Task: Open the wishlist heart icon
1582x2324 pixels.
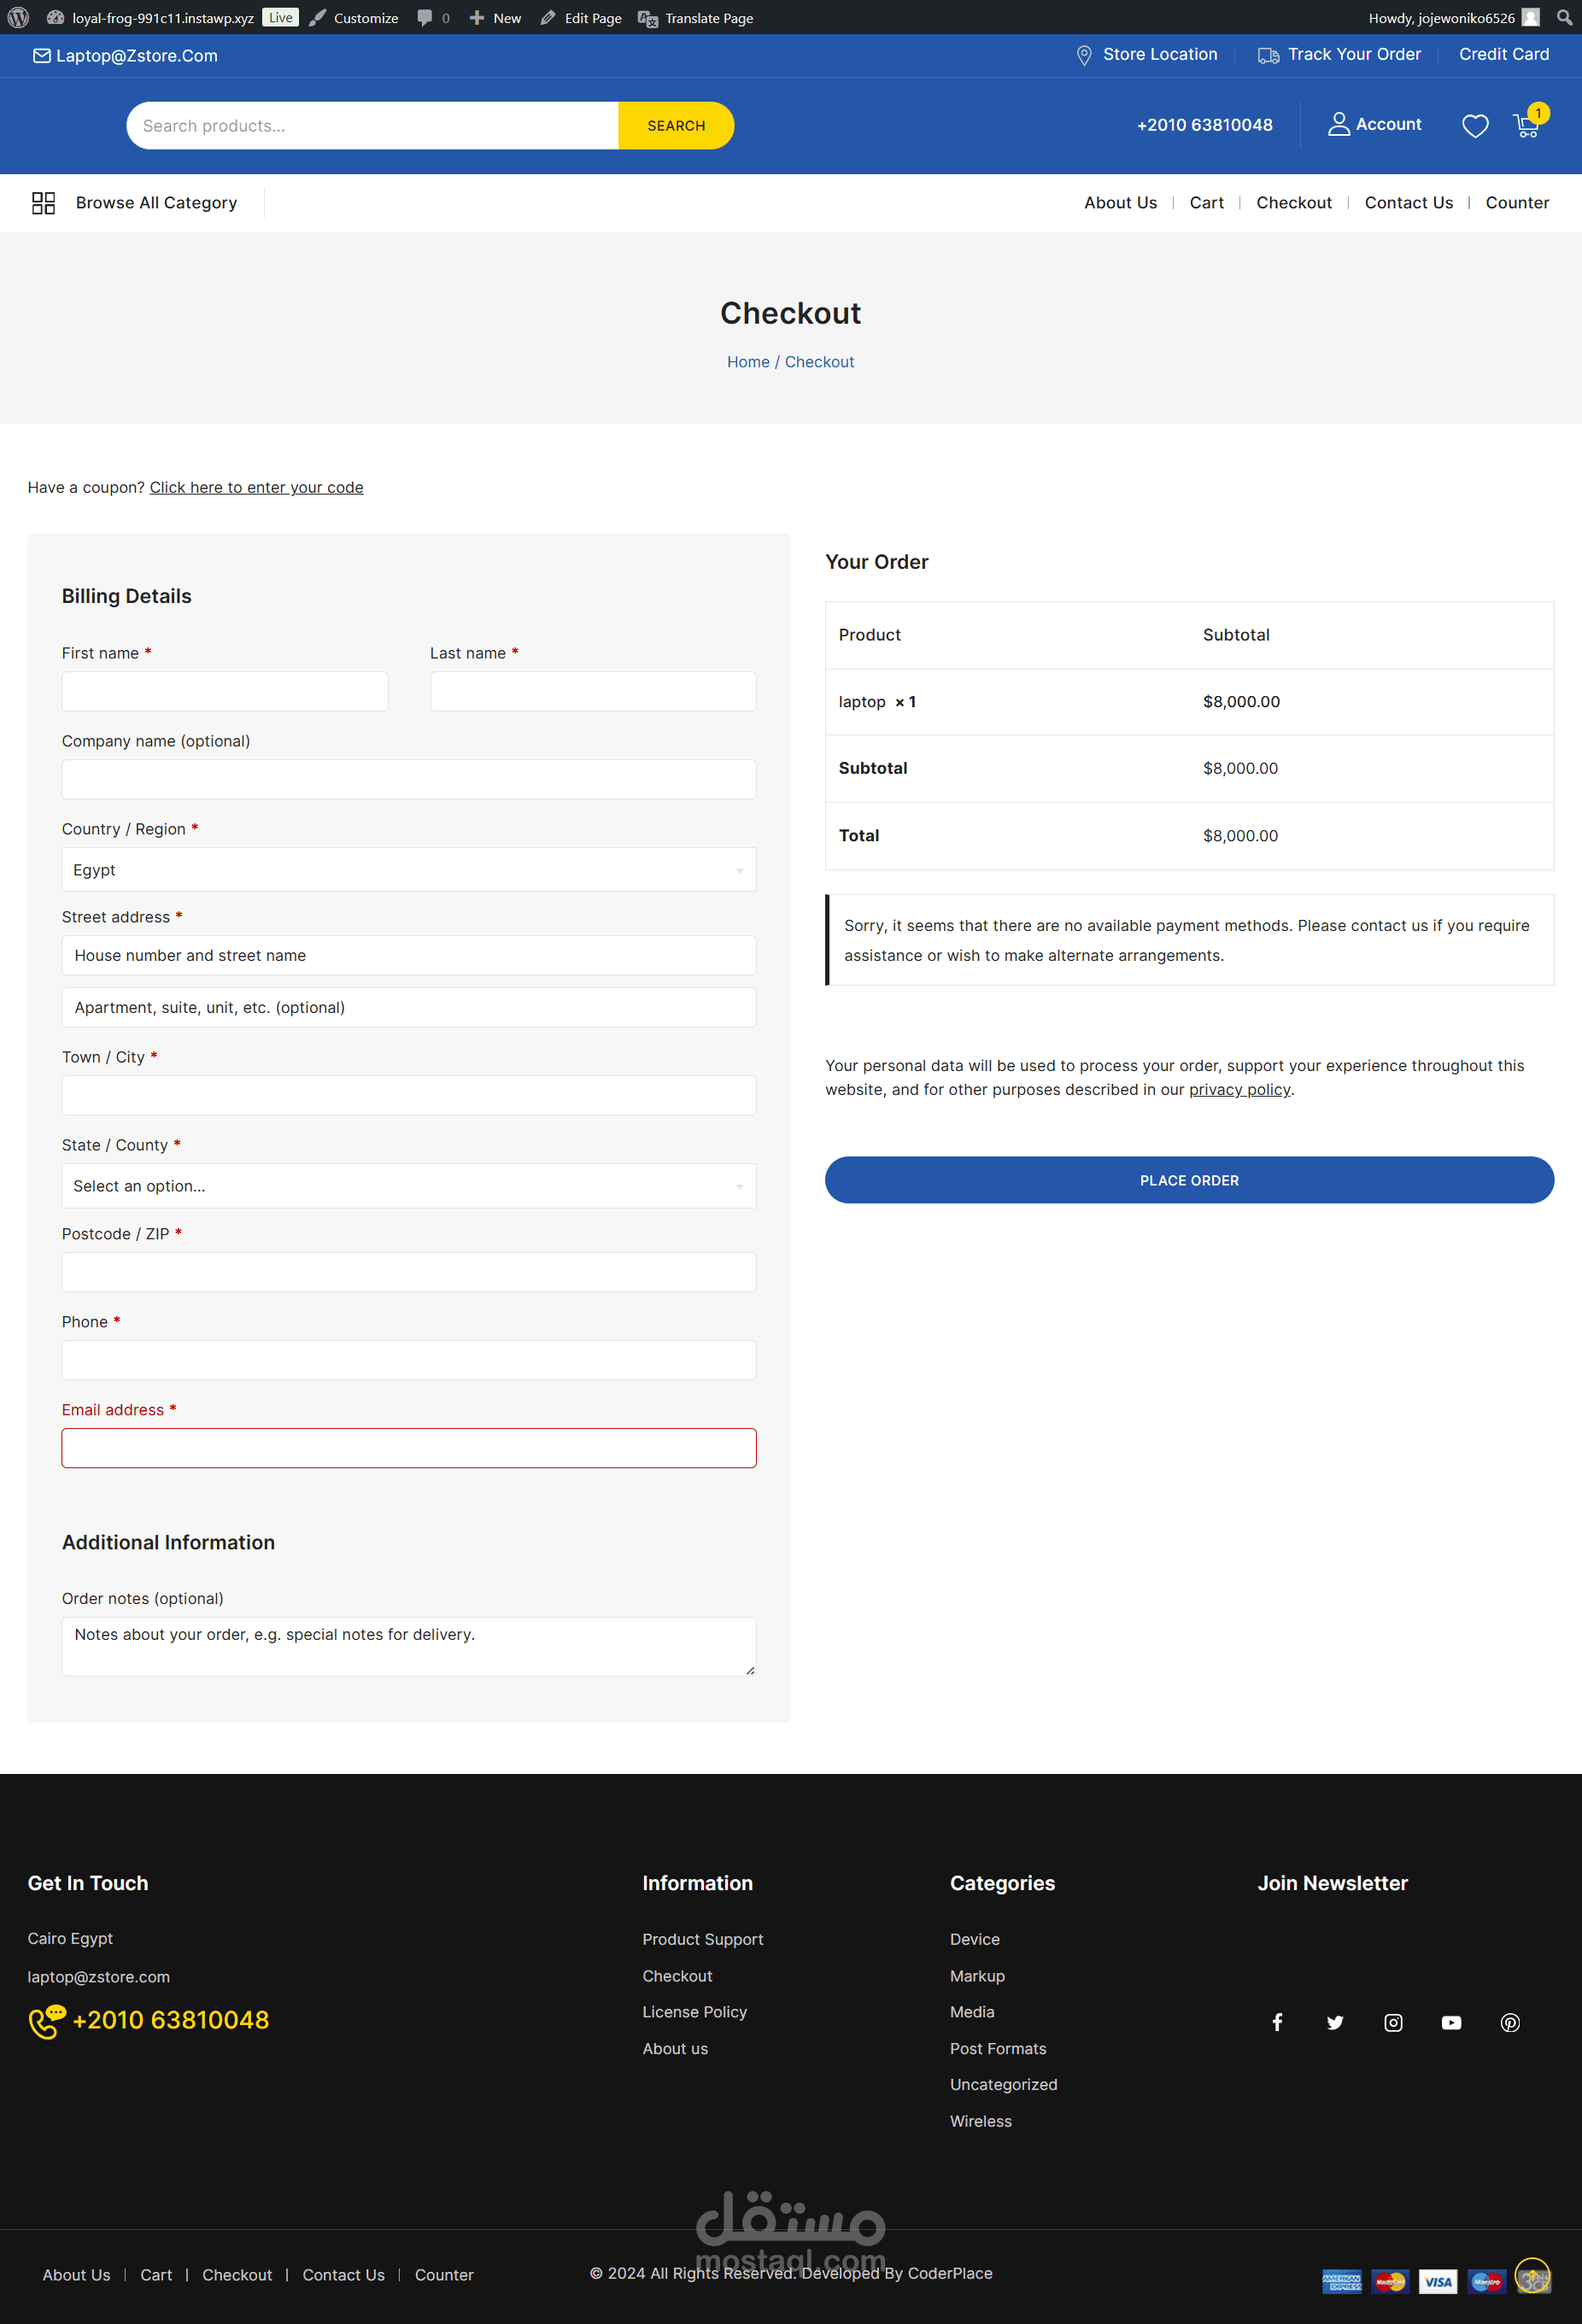Action: click(x=1475, y=126)
